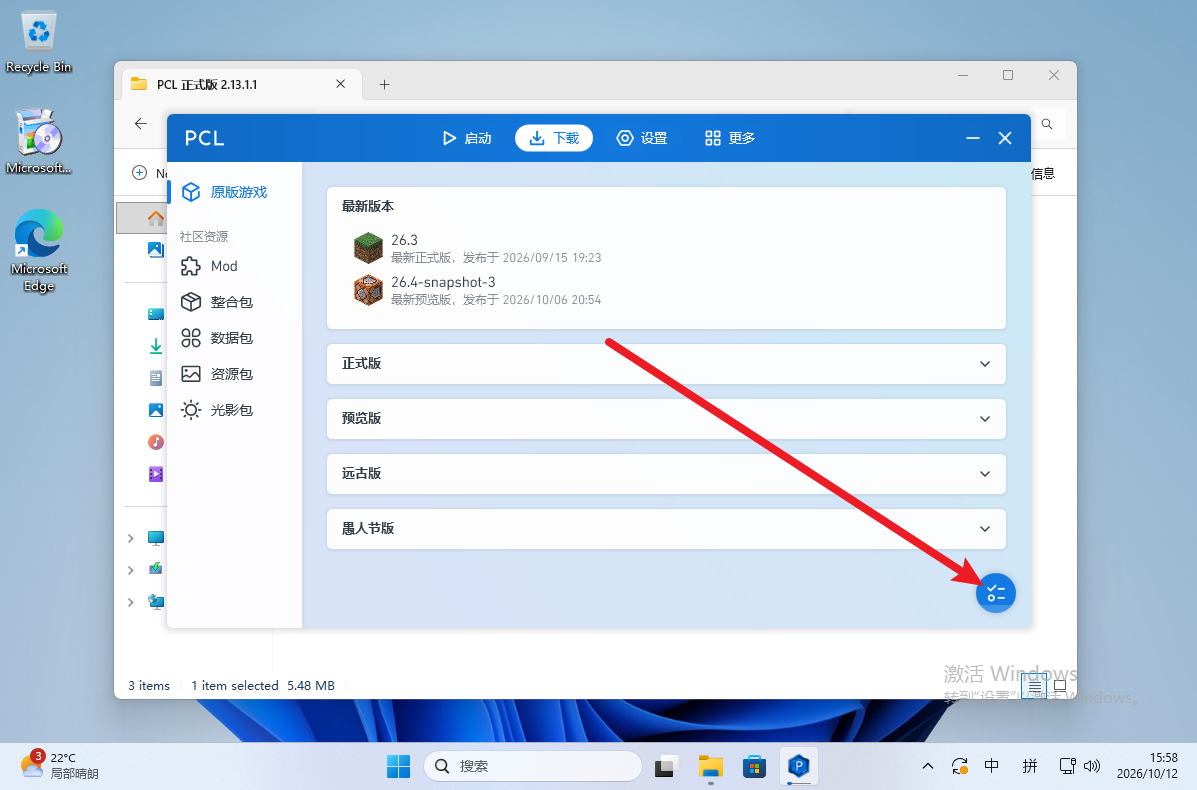This screenshot has height=790, width=1197.
Task: Open 数据包 data pack section
Action: (x=234, y=338)
